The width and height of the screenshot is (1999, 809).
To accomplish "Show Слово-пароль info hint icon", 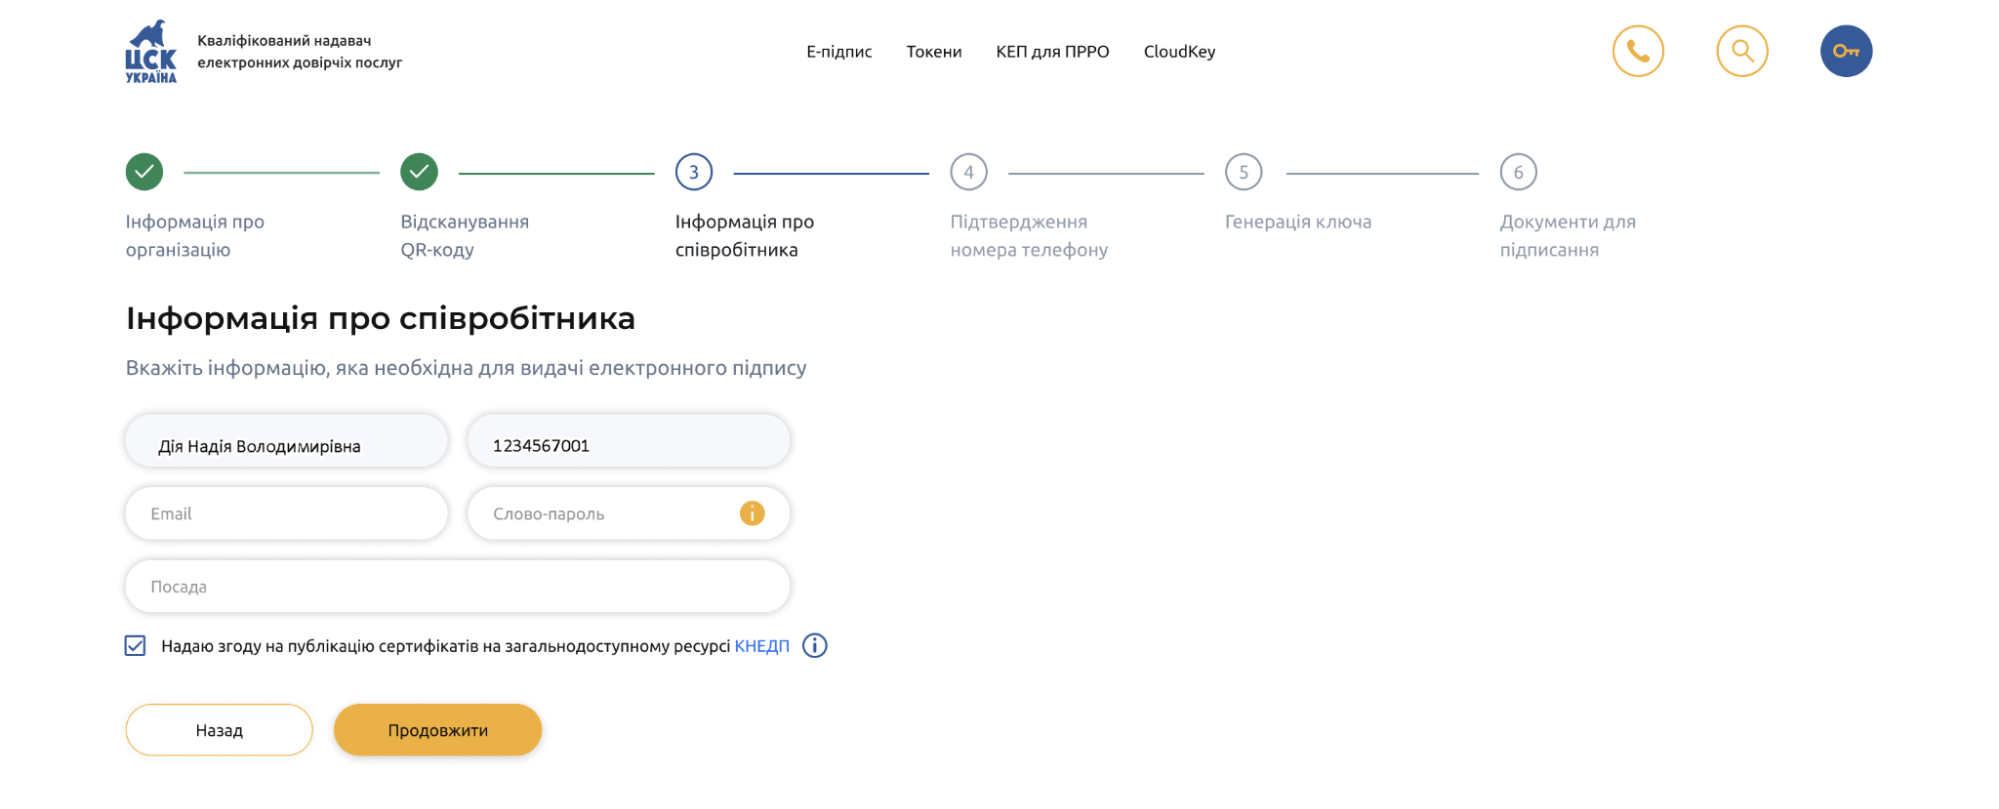I will pyautogui.click(x=752, y=513).
